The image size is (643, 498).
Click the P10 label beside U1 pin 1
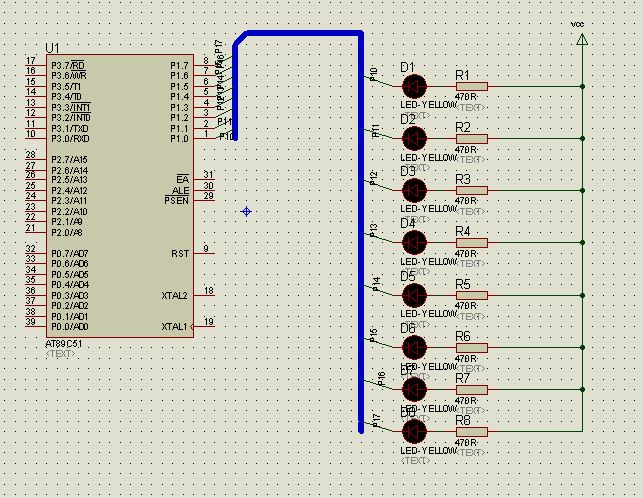226,136
